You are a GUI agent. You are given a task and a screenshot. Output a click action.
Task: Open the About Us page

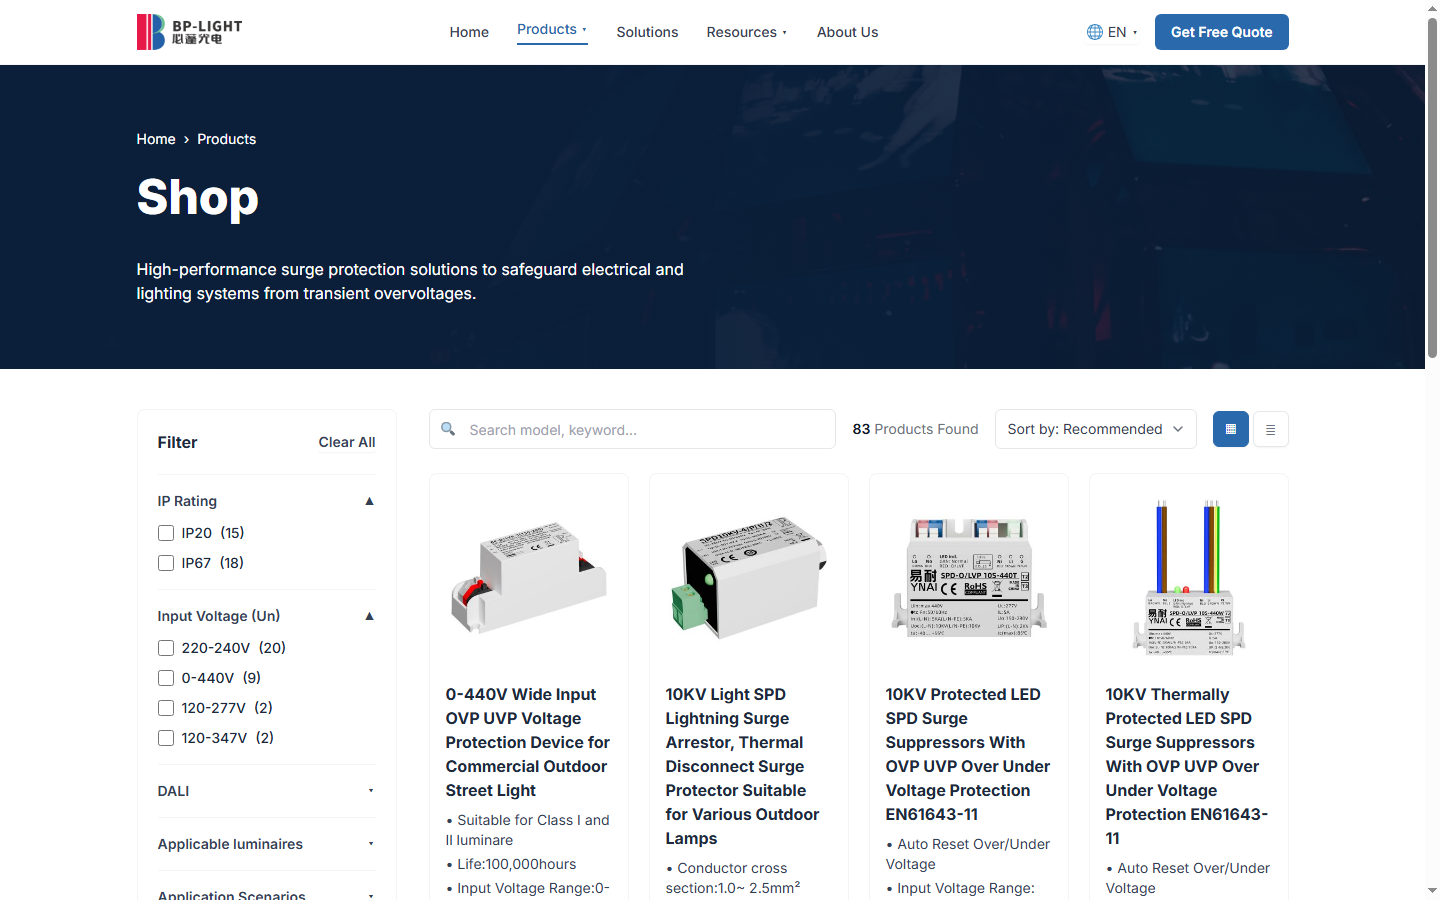point(847,32)
